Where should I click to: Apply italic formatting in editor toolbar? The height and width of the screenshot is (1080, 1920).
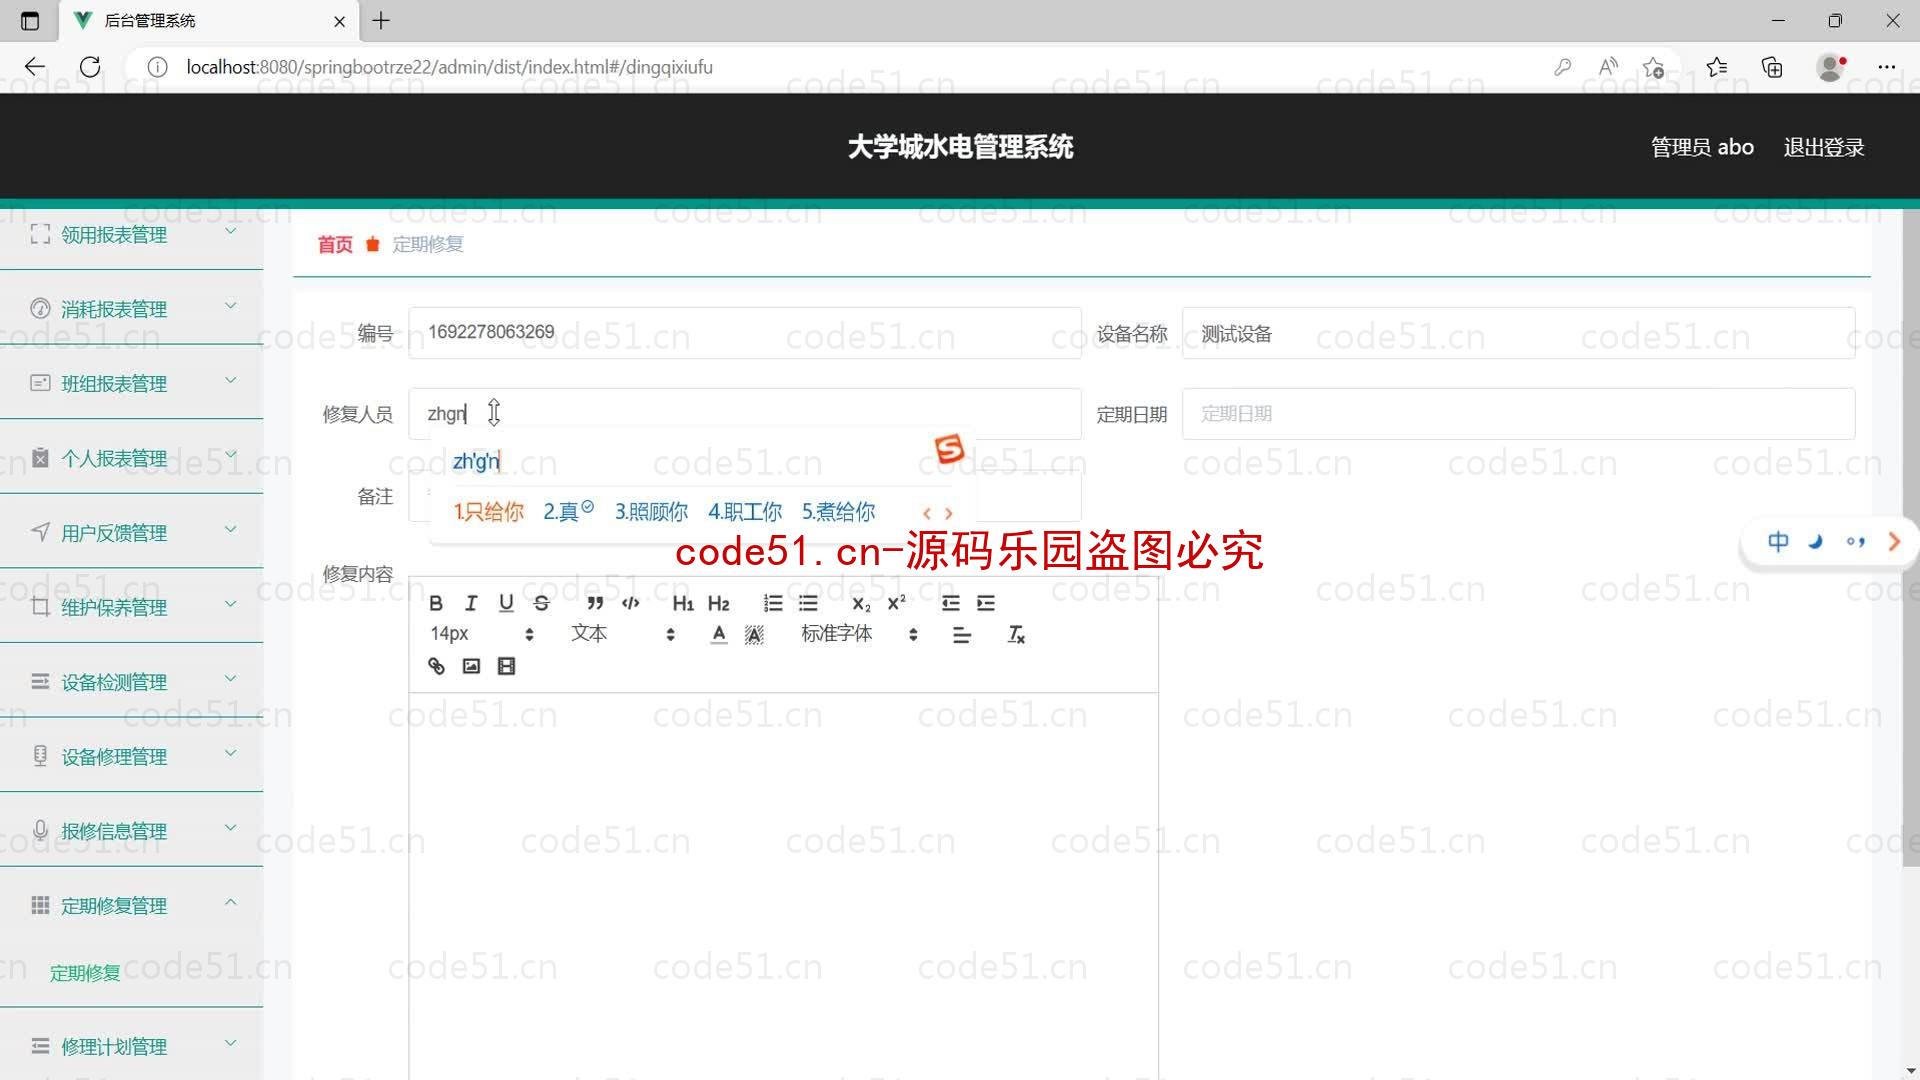click(x=471, y=603)
